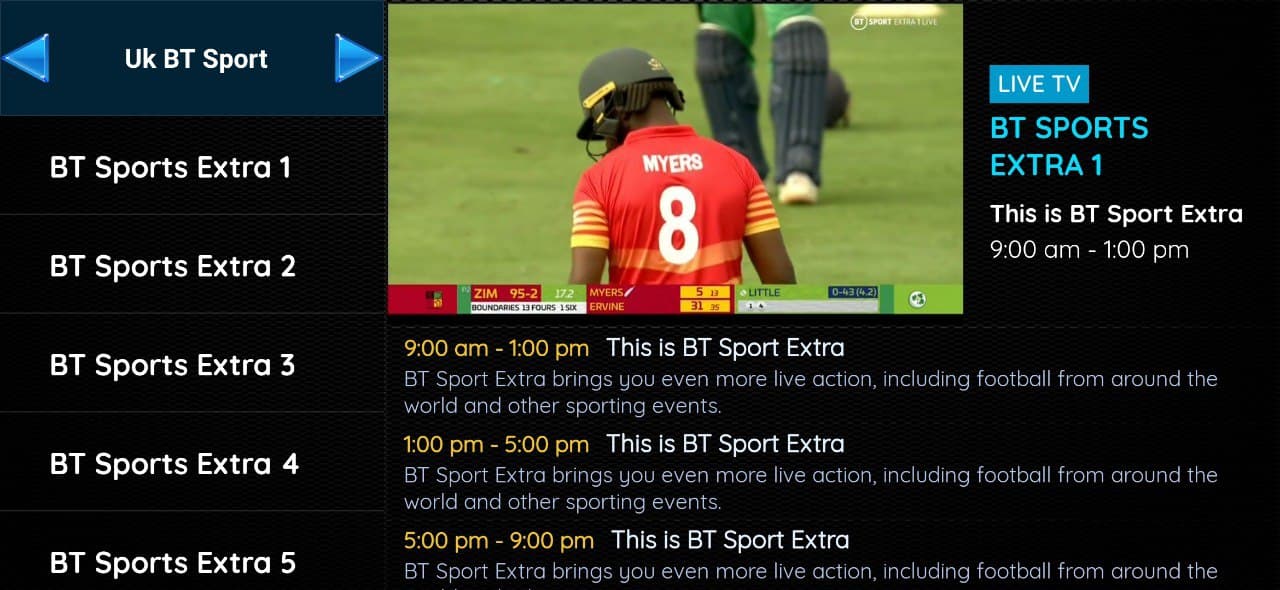Click the ZIM 95-2 score in the video
Screen dimensions: 1280x590
(x=506, y=293)
